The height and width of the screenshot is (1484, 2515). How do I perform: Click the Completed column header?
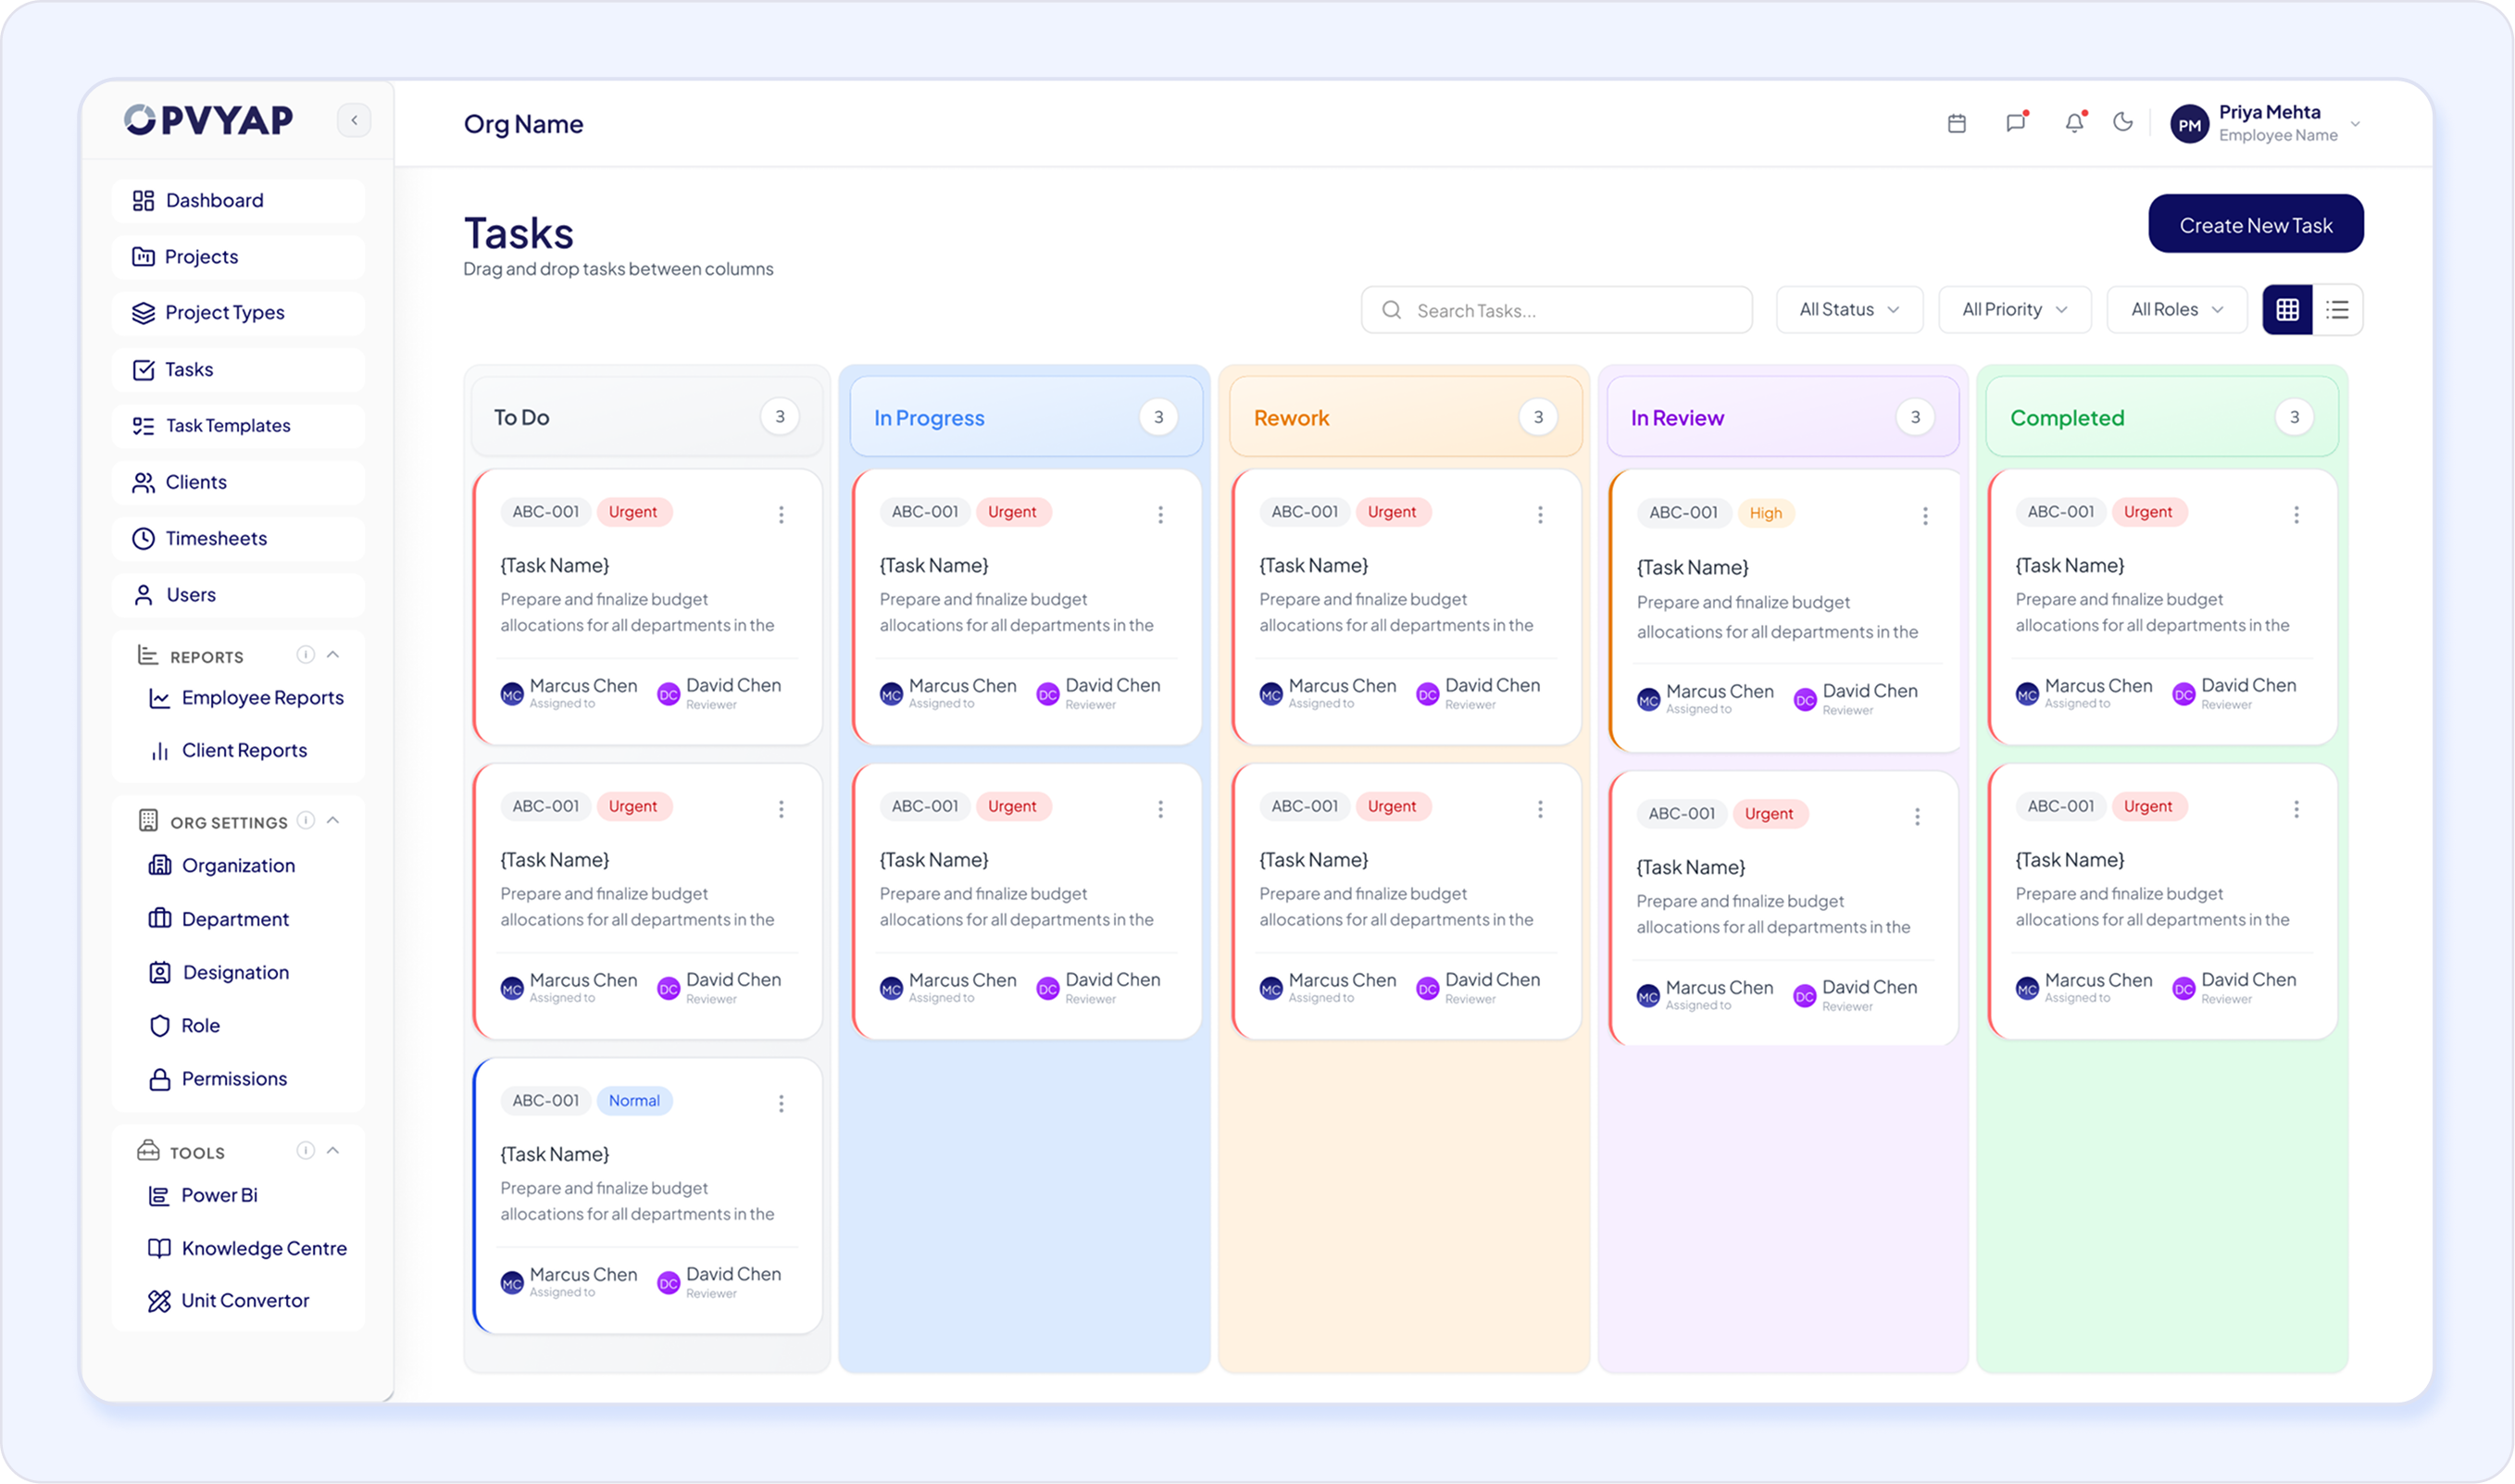2162,417
